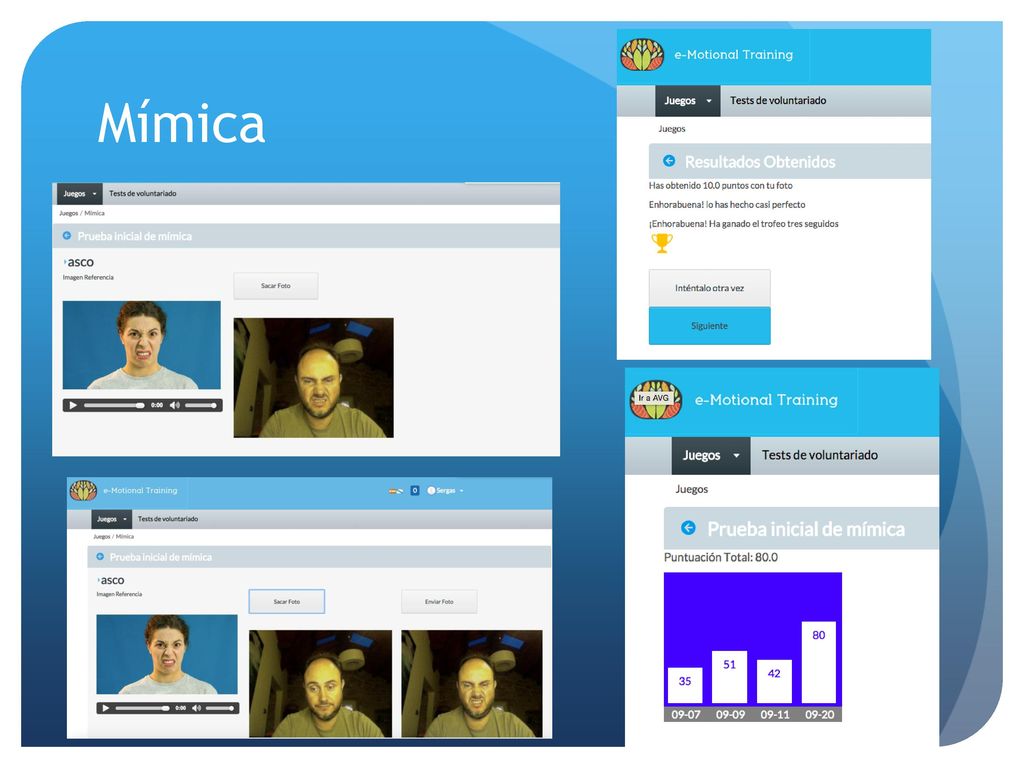Open the blue notification counter showing 0
Screen dimensions: 1024x768
point(415,490)
